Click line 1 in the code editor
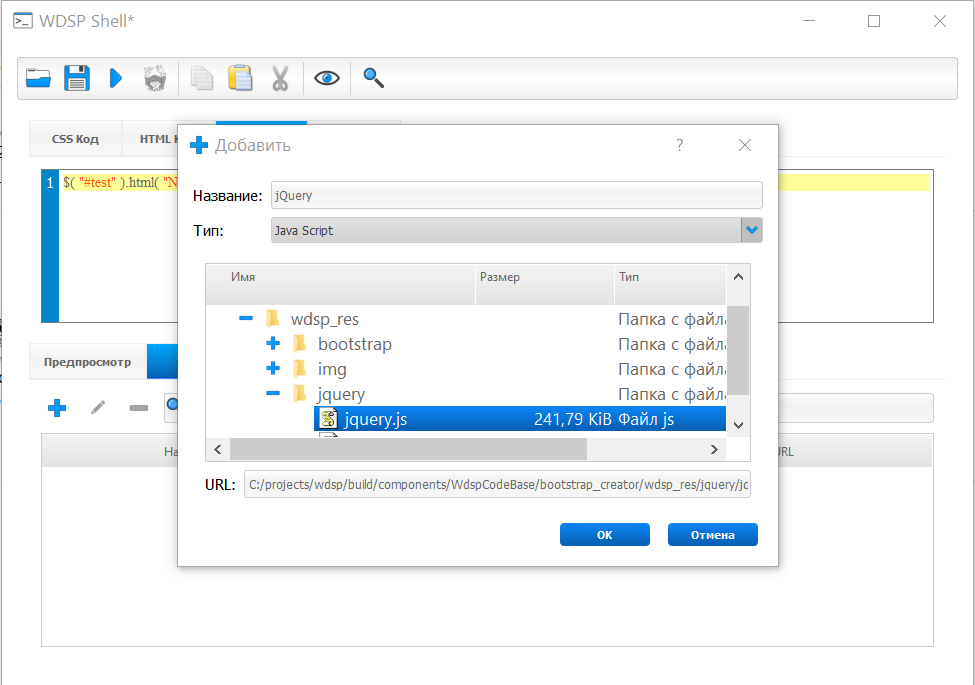This screenshot has height=685, width=975. (x=118, y=183)
